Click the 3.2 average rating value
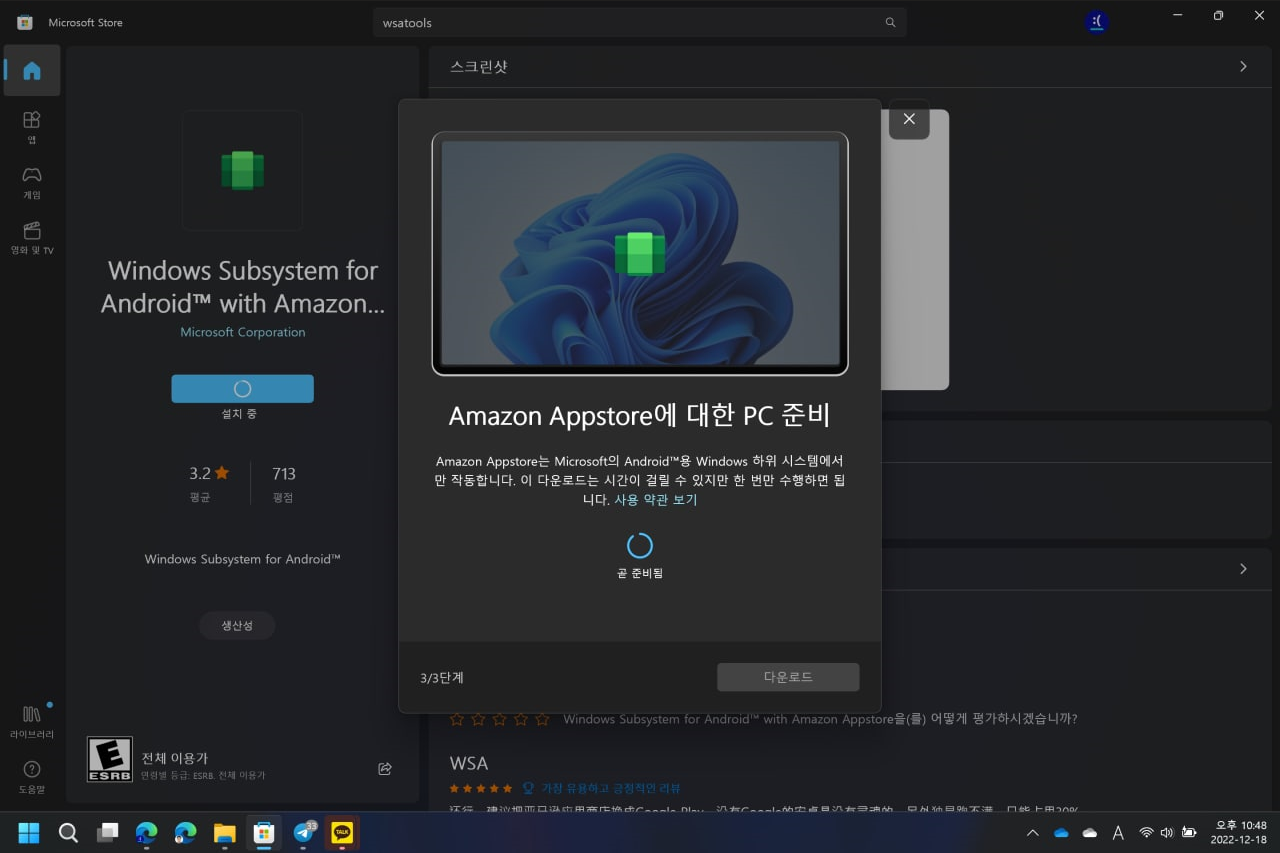Screen dimensions: 1280x853 coord(209,473)
